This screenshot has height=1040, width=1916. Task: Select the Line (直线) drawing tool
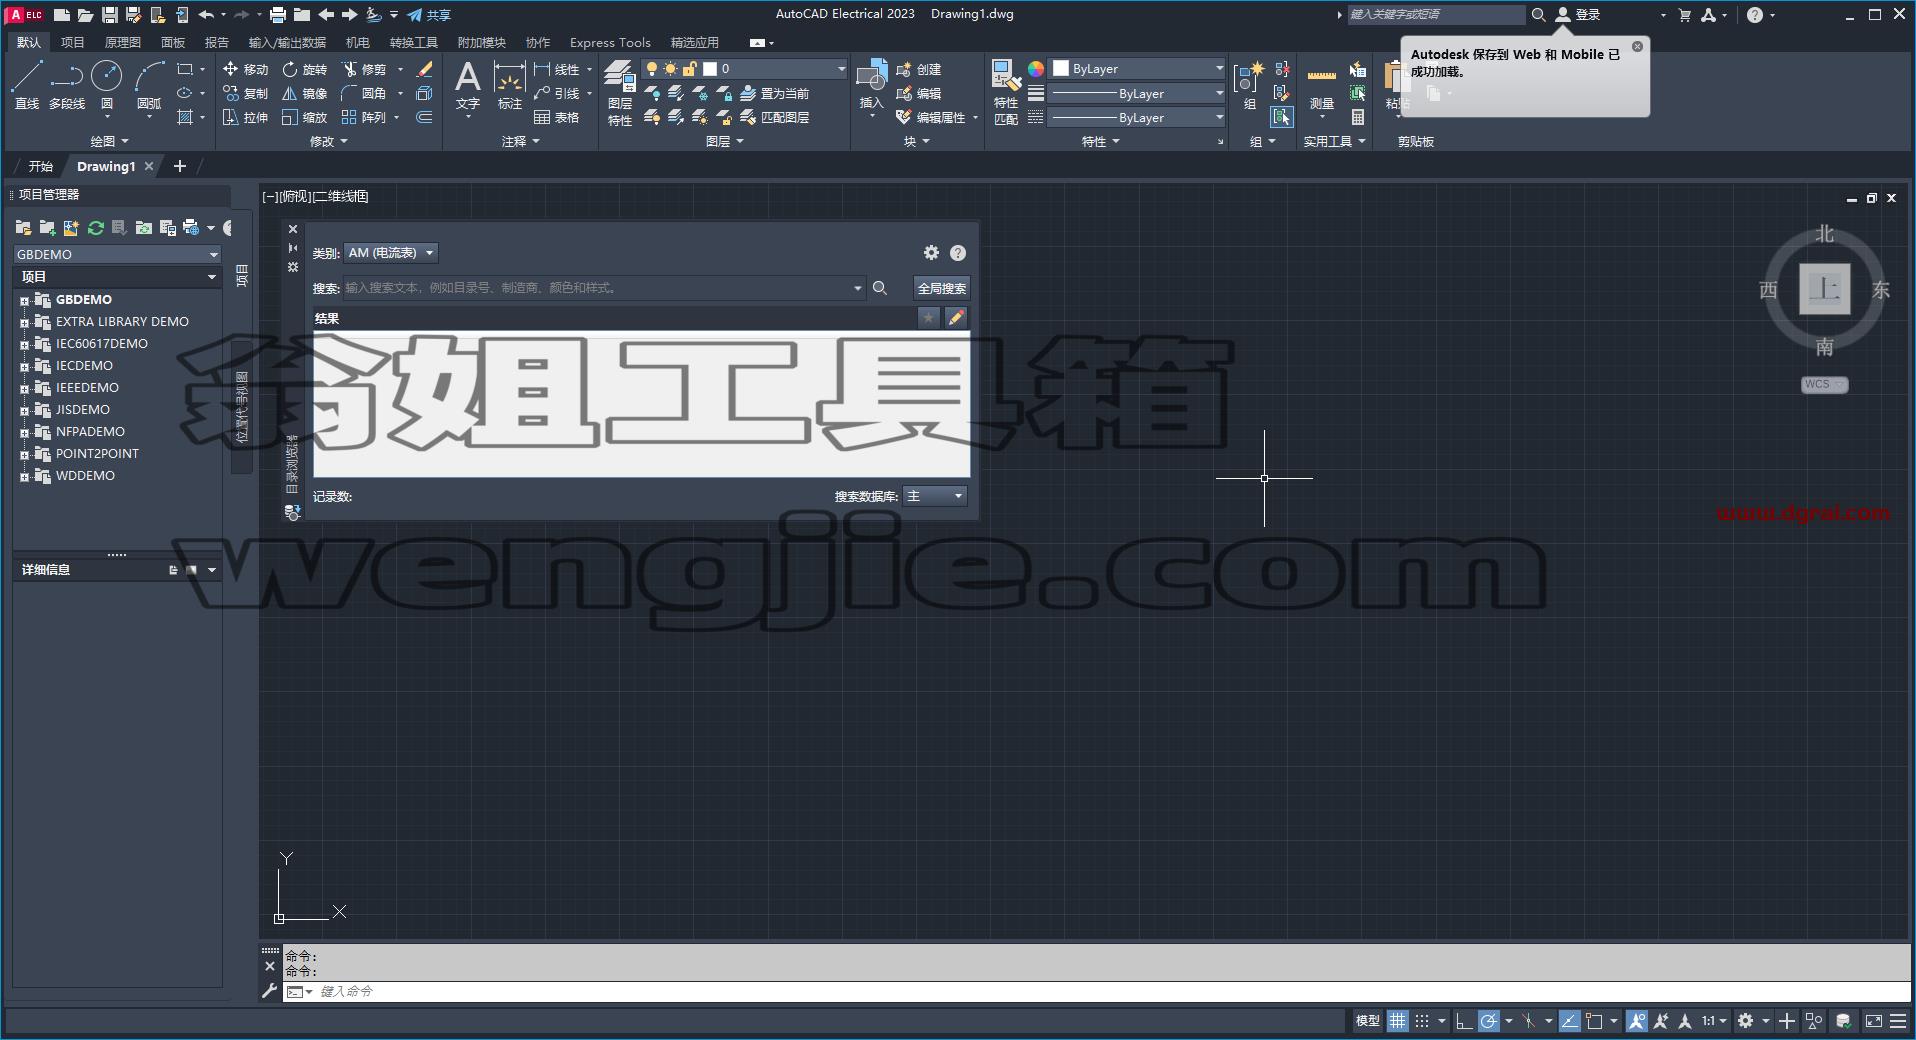[27, 84]
